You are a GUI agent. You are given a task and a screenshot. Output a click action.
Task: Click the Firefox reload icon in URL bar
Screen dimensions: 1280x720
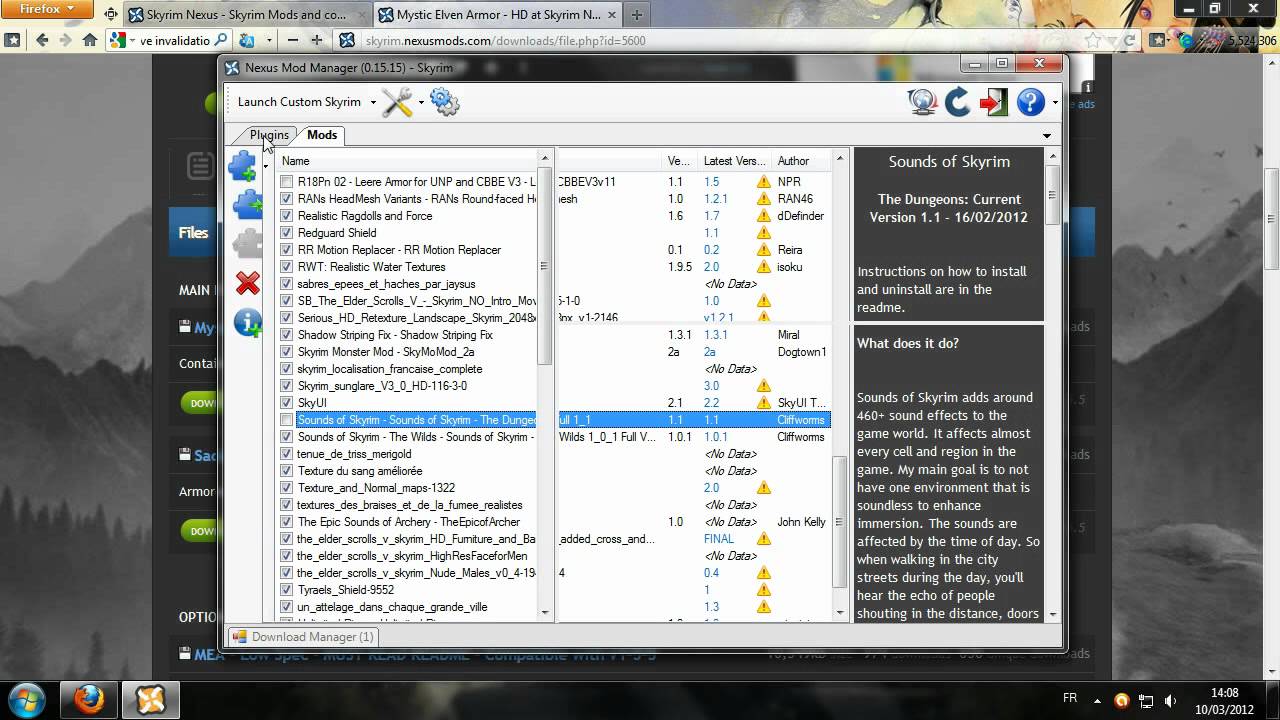tap(1130, 40)
